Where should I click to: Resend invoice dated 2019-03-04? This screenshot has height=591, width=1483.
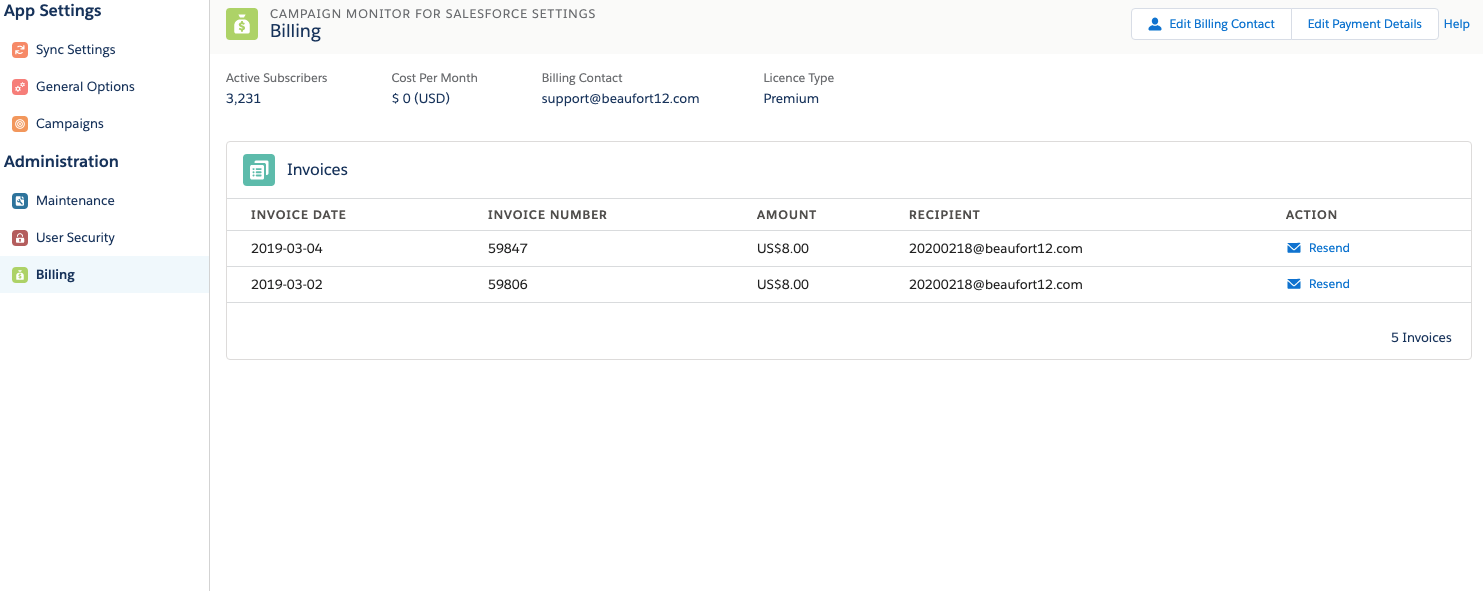click(1318, 248)
